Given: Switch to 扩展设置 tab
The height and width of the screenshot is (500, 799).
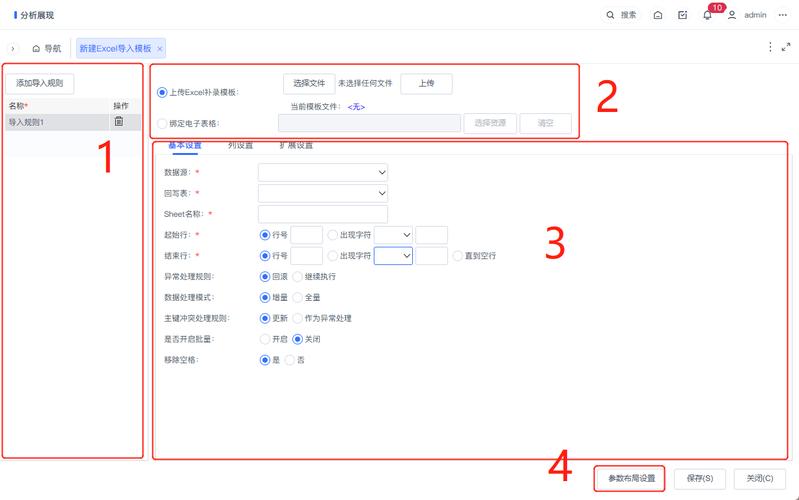Looking at the screenshot, I should click(x=296, y=146).
